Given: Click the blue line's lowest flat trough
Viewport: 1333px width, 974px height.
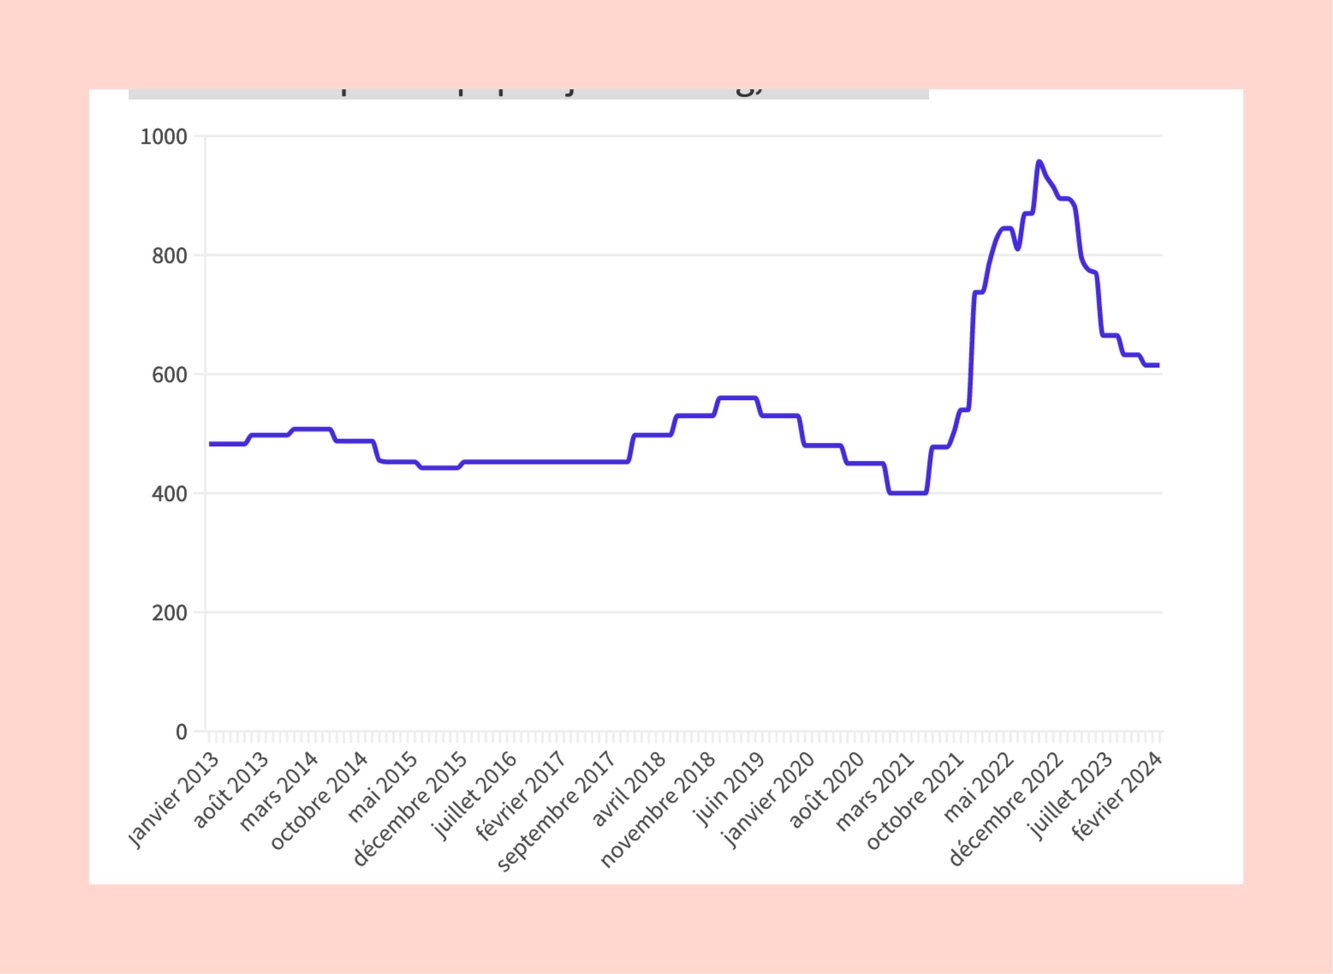Looking at the screenshot, I should point(907,493).
